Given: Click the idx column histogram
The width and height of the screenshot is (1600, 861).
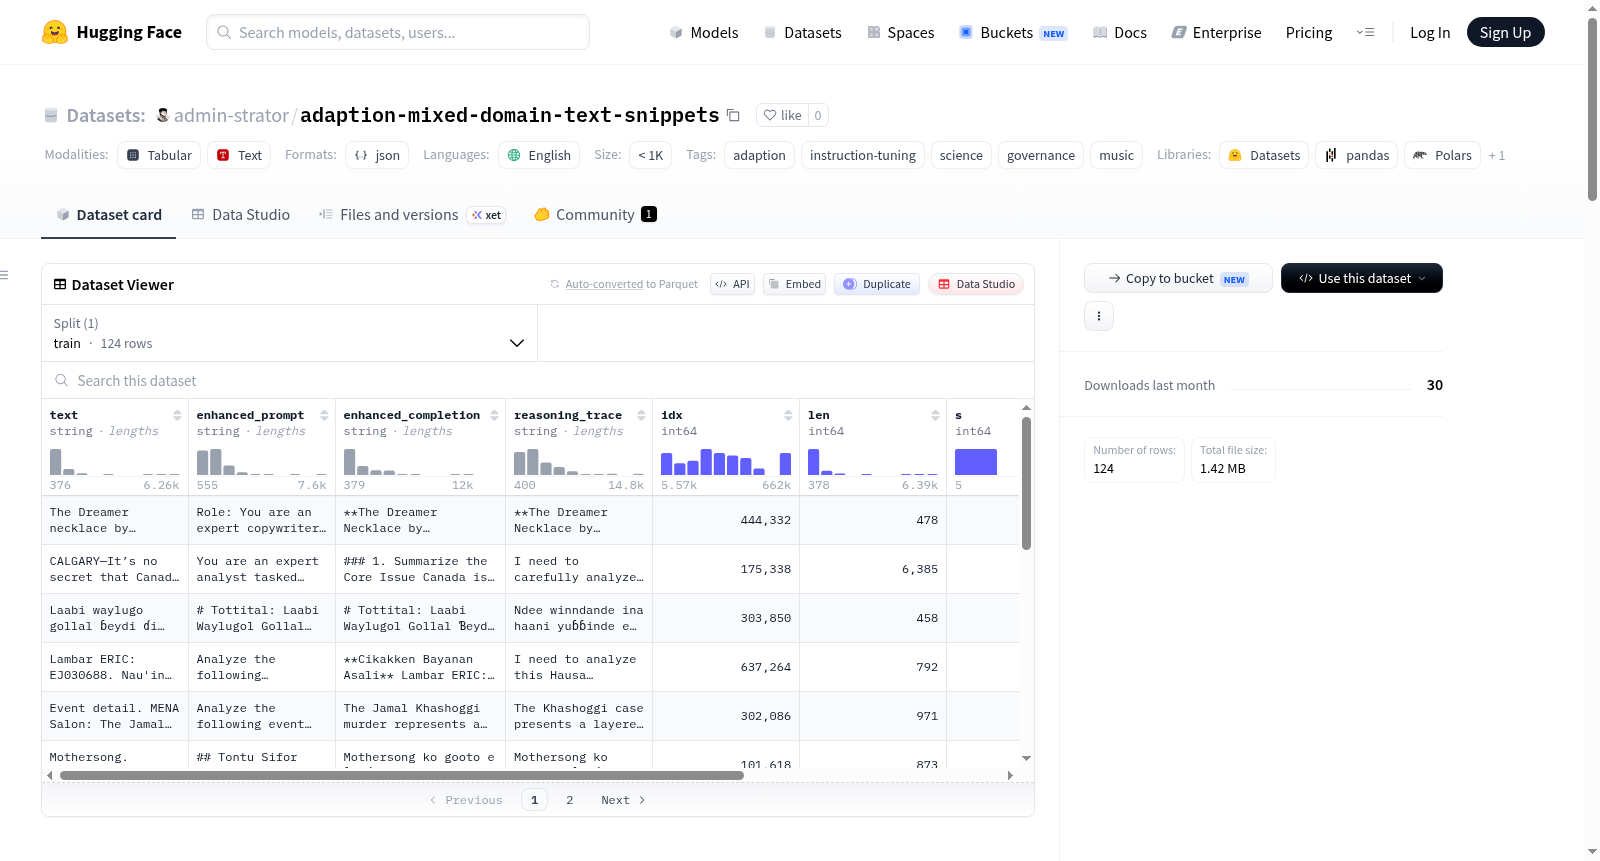Looking at the screenshot, I should 726,462.
